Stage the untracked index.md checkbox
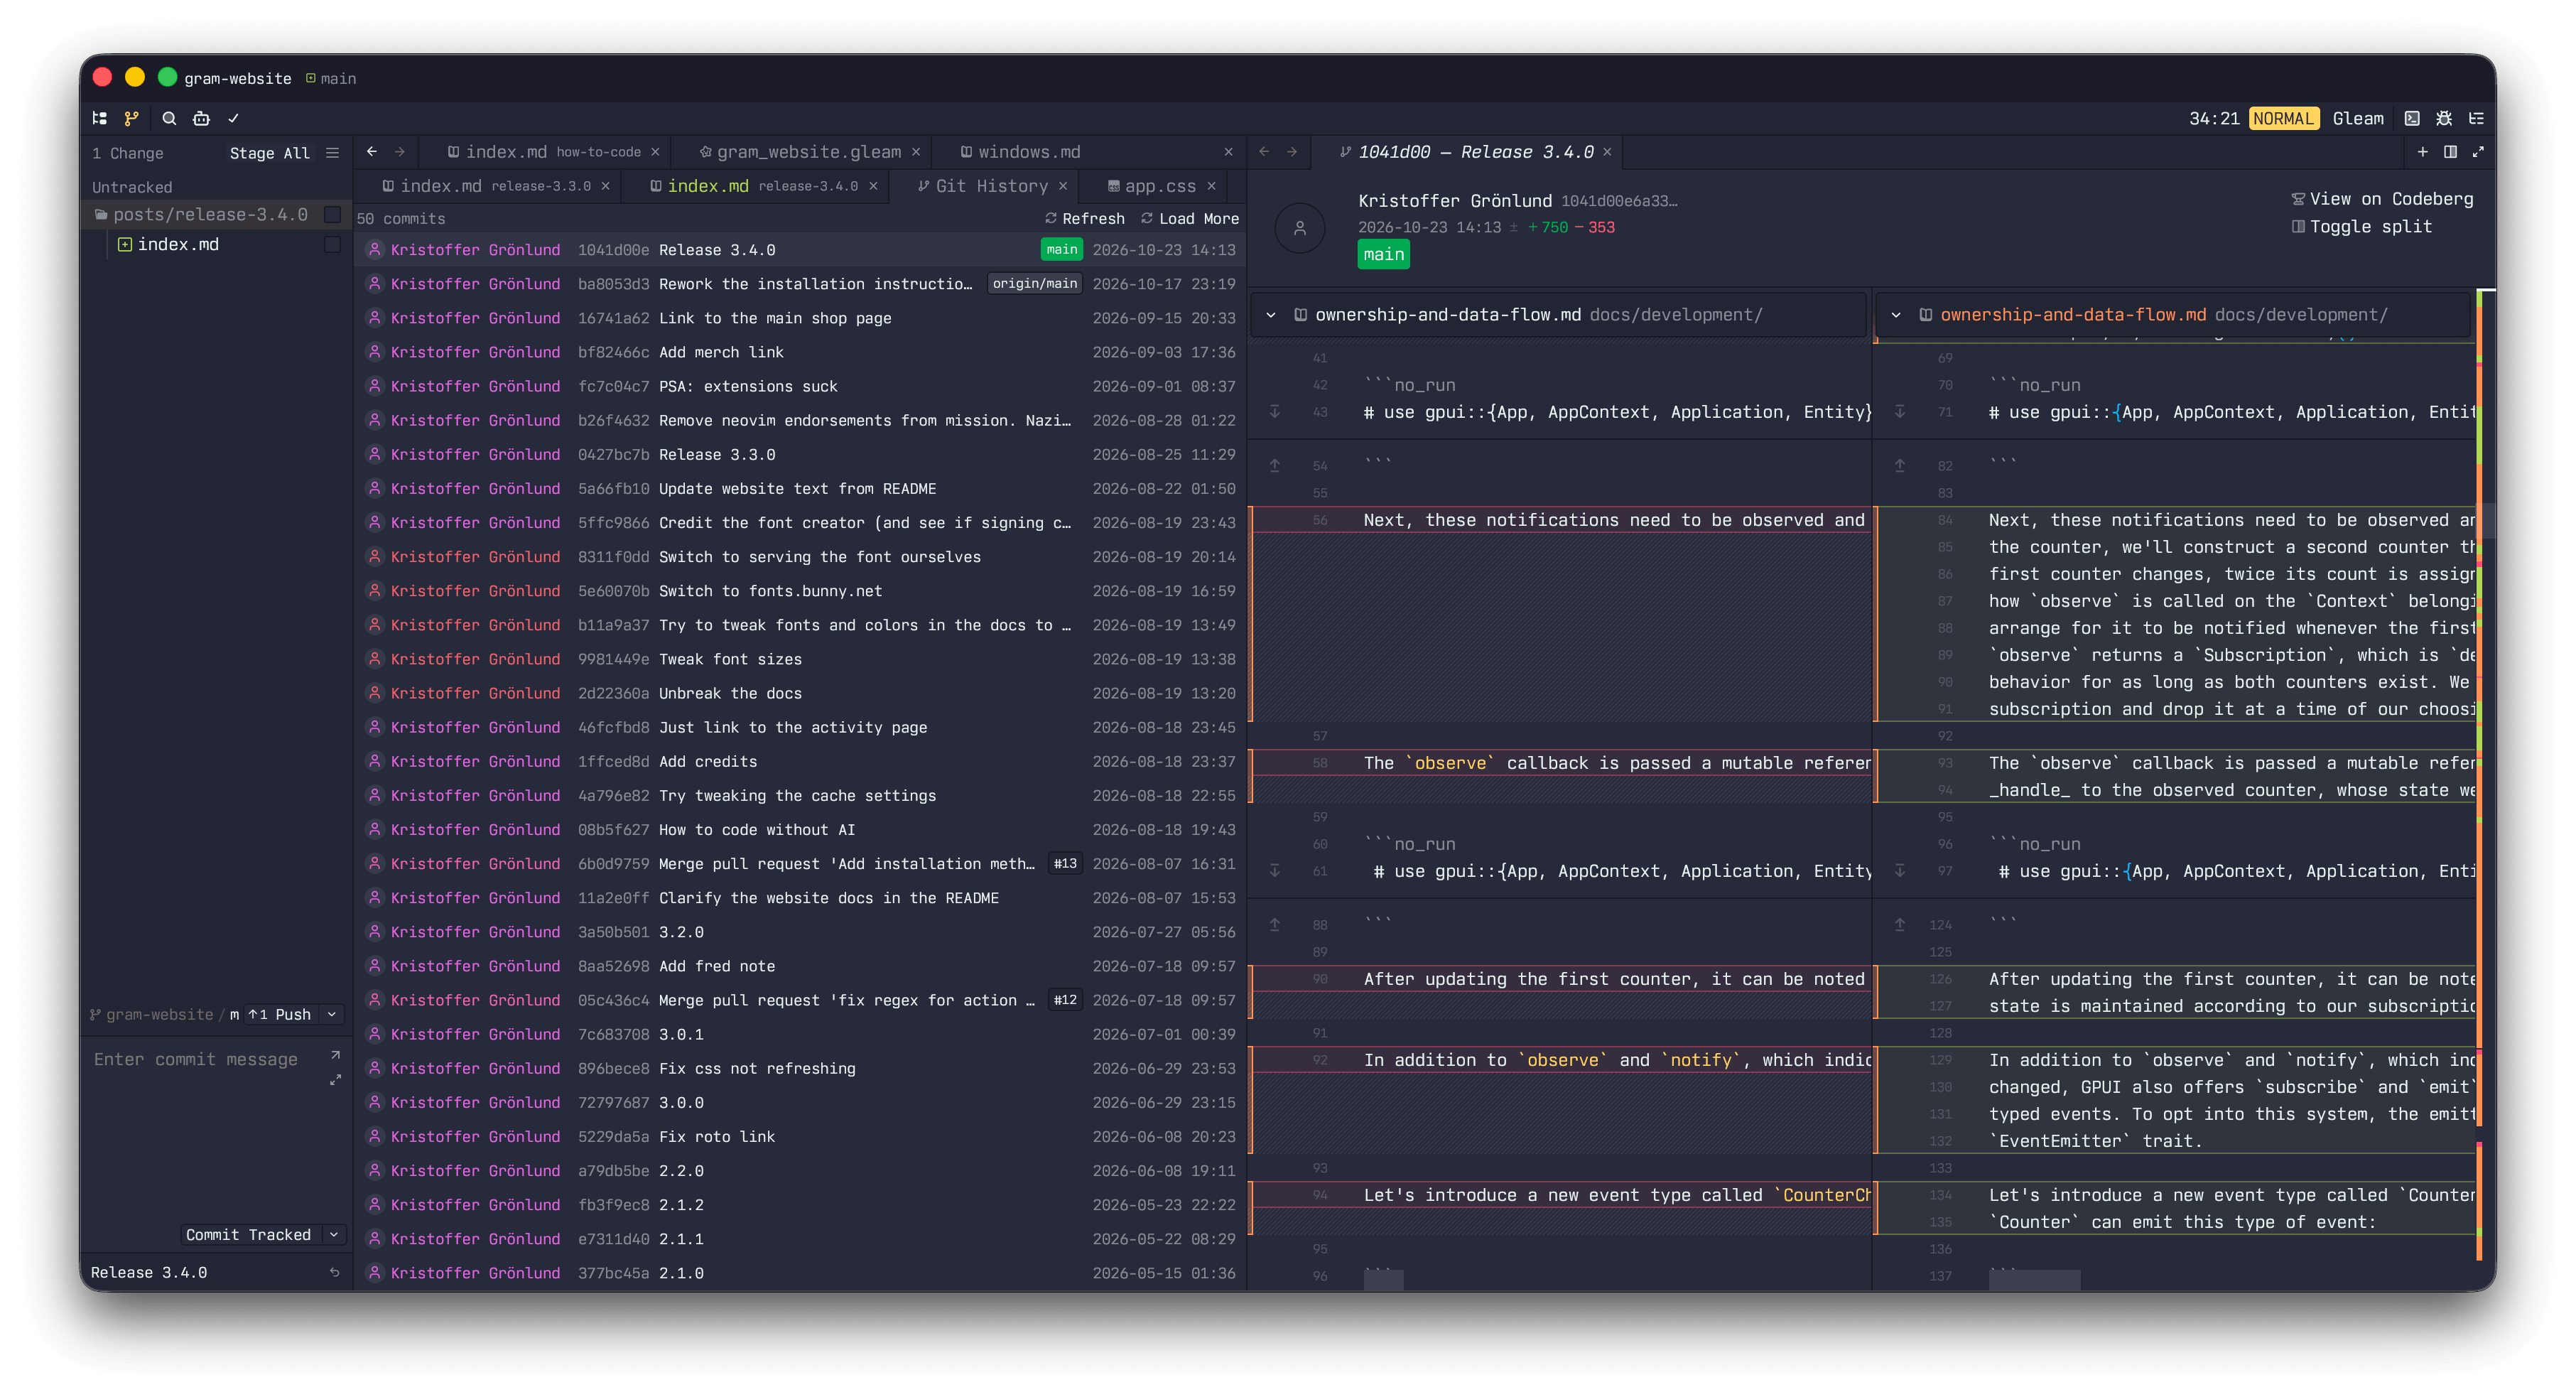Screen dimensions: 2576x1397 tap(333, 245)
